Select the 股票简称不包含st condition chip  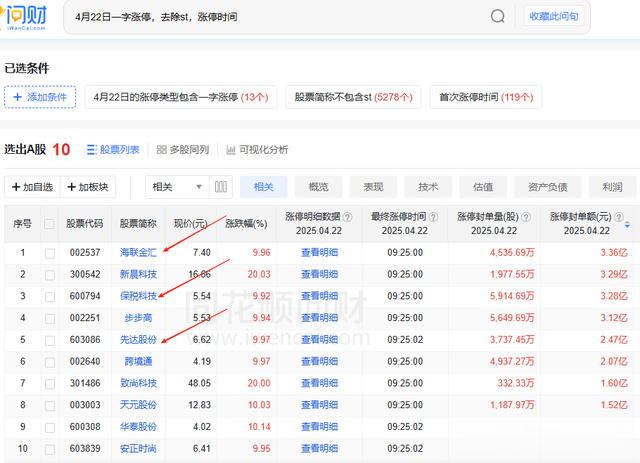[x=353, y=97]
